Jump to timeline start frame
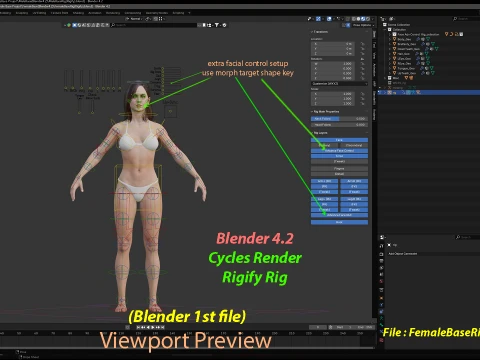The width and height of the screenshot is (480, 360). pyautogui.click(x=138, y=327)
